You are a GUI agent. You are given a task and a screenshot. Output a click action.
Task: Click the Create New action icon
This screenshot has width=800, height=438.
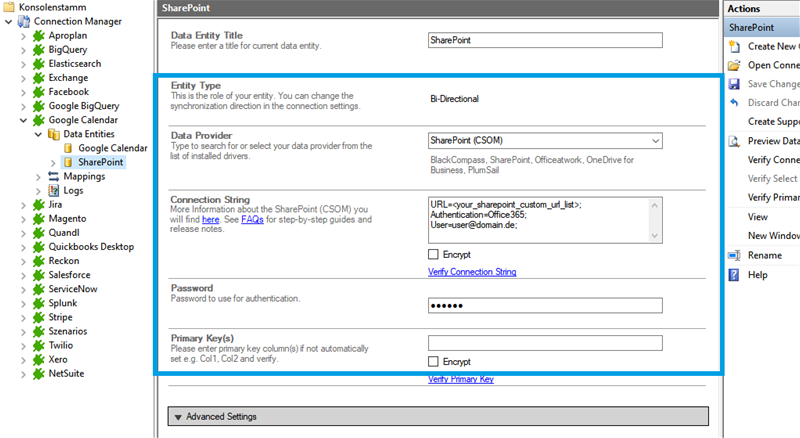tap(736, 46)
